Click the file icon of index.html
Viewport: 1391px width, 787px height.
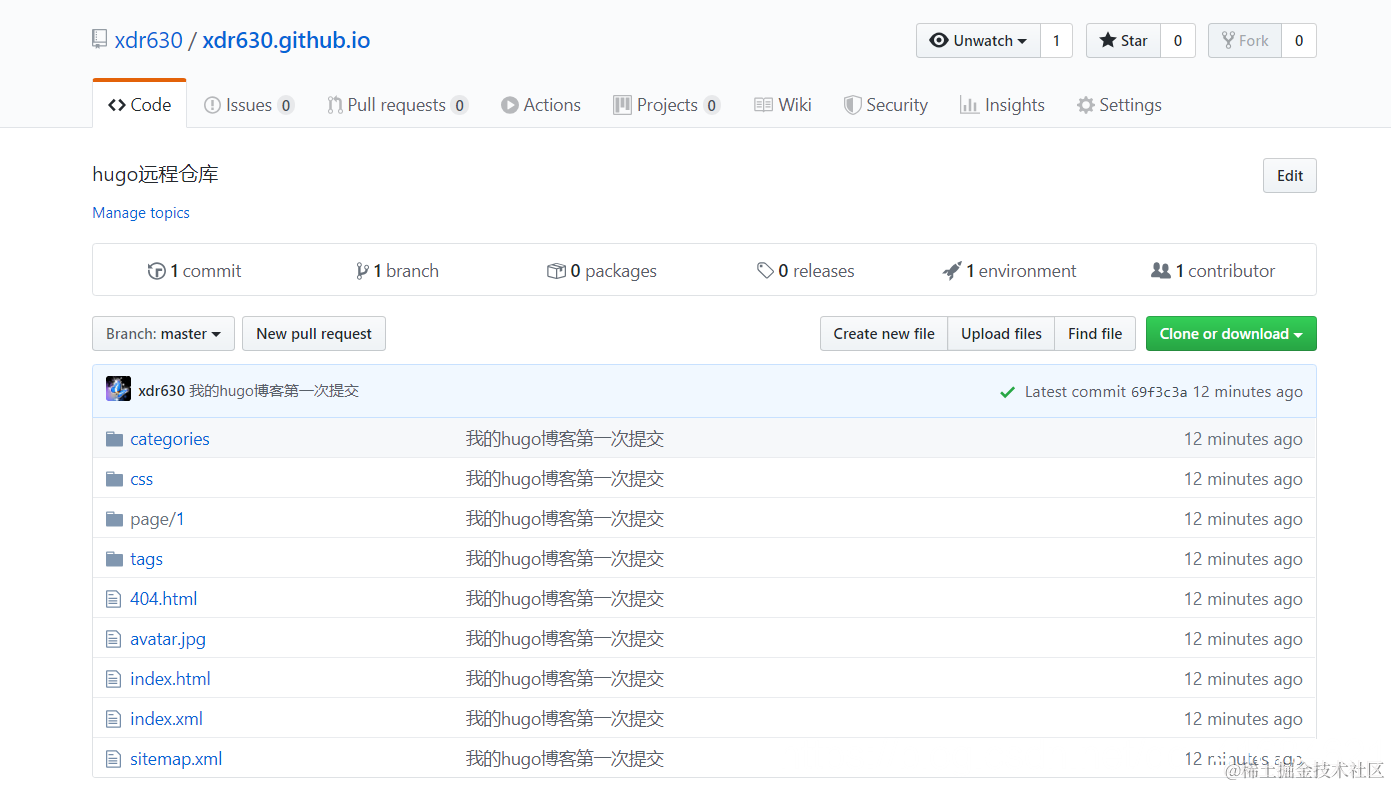[113, 679]
